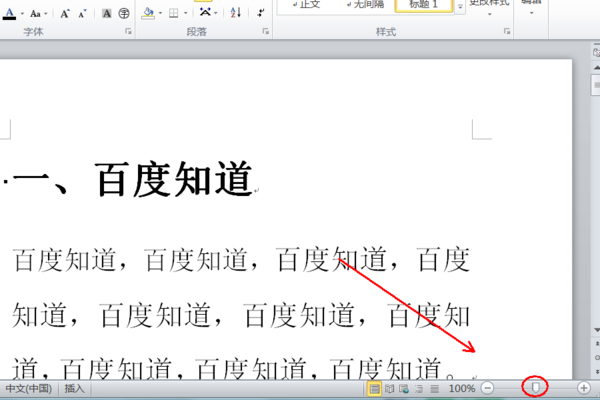Click the previous page double-arrow button
600x400 pixels.
coord(597,344)
